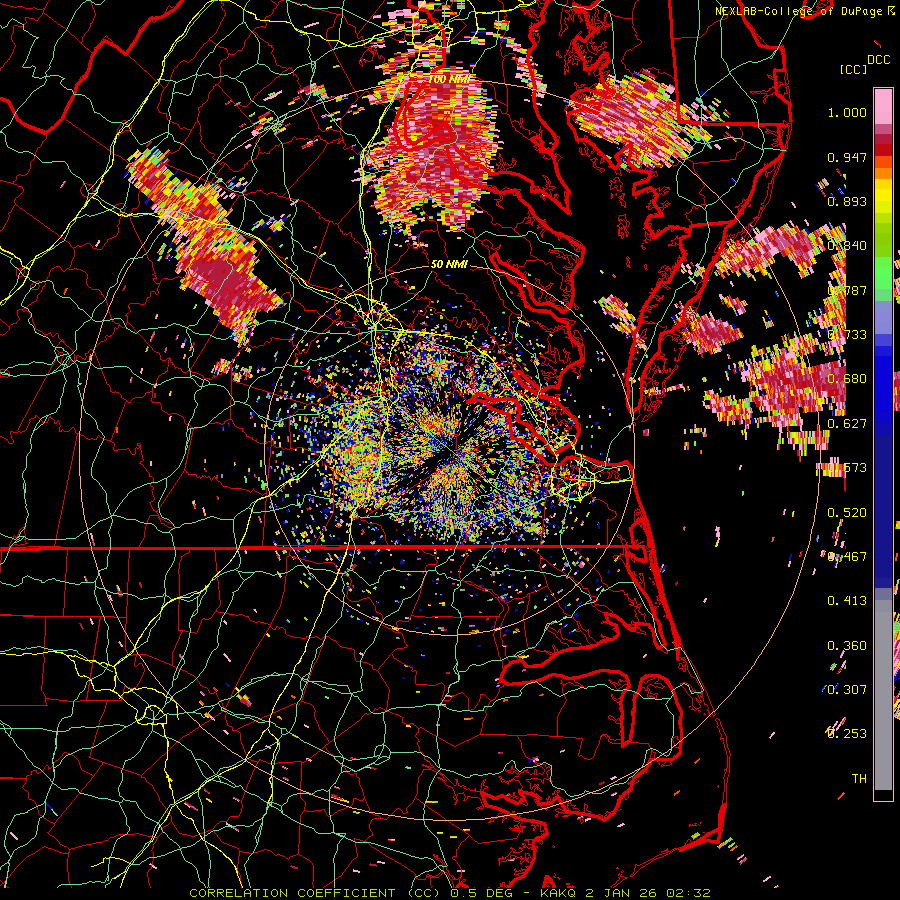Screen dimensions: 900x900
Task: Click the DCC product label
Action: [x=879, y=59]
